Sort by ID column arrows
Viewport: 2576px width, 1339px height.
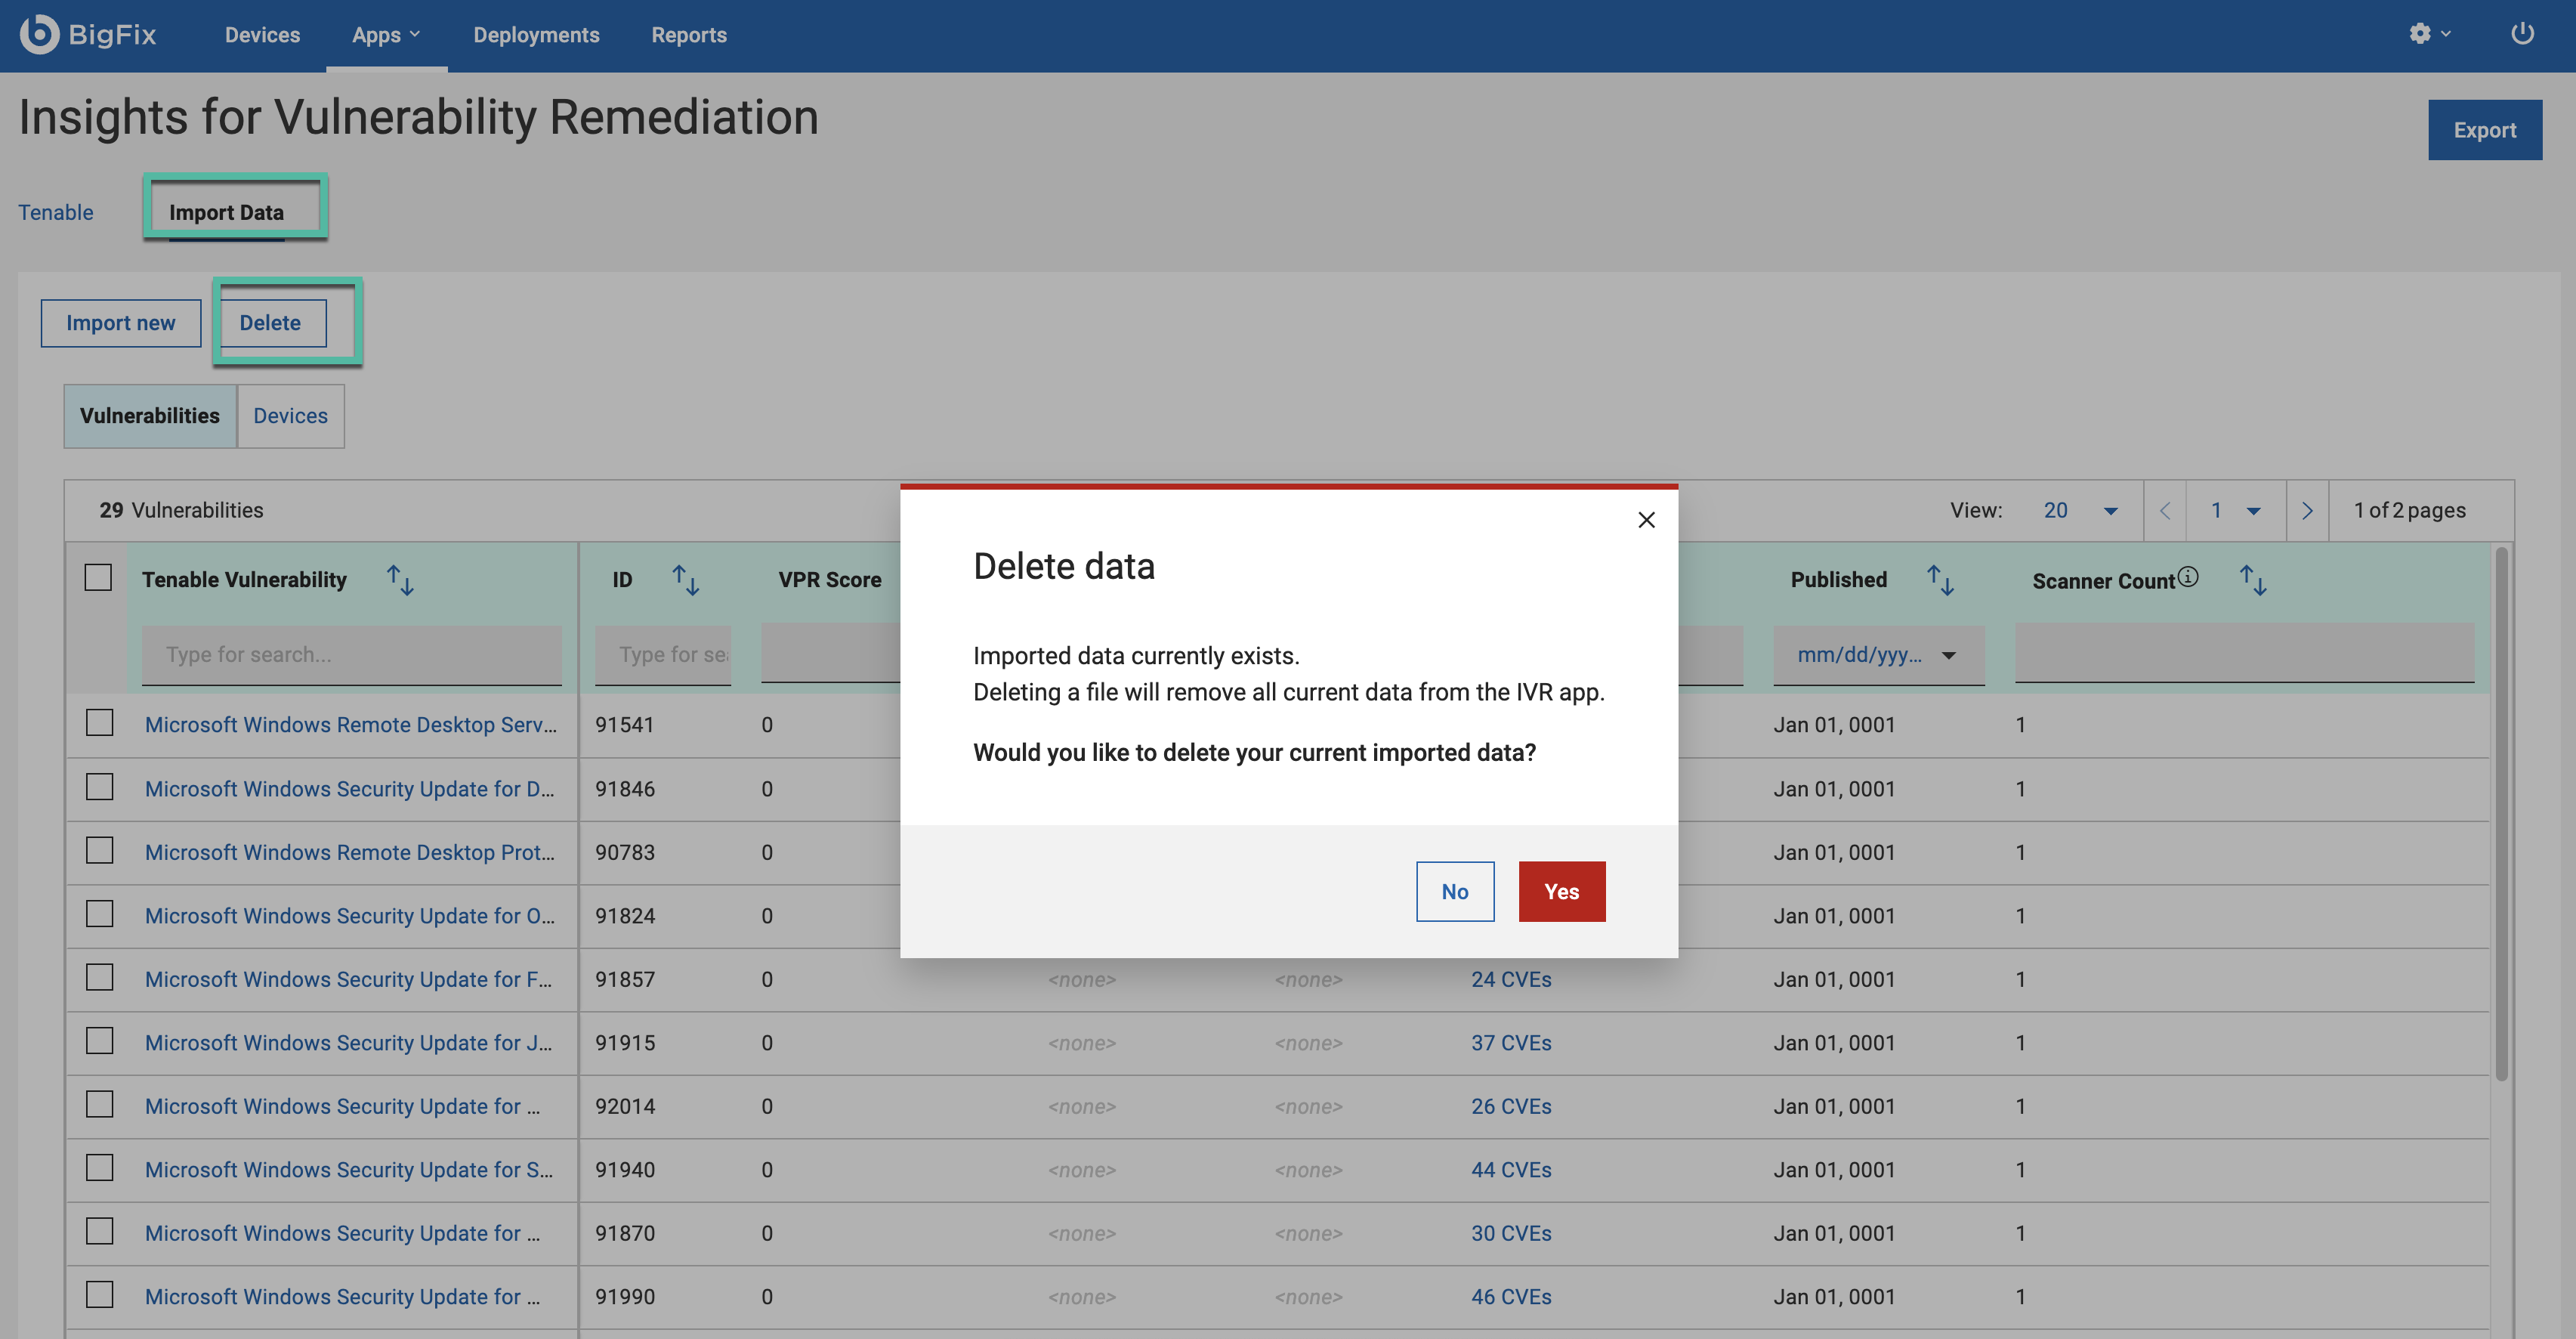tap(685, 580)
